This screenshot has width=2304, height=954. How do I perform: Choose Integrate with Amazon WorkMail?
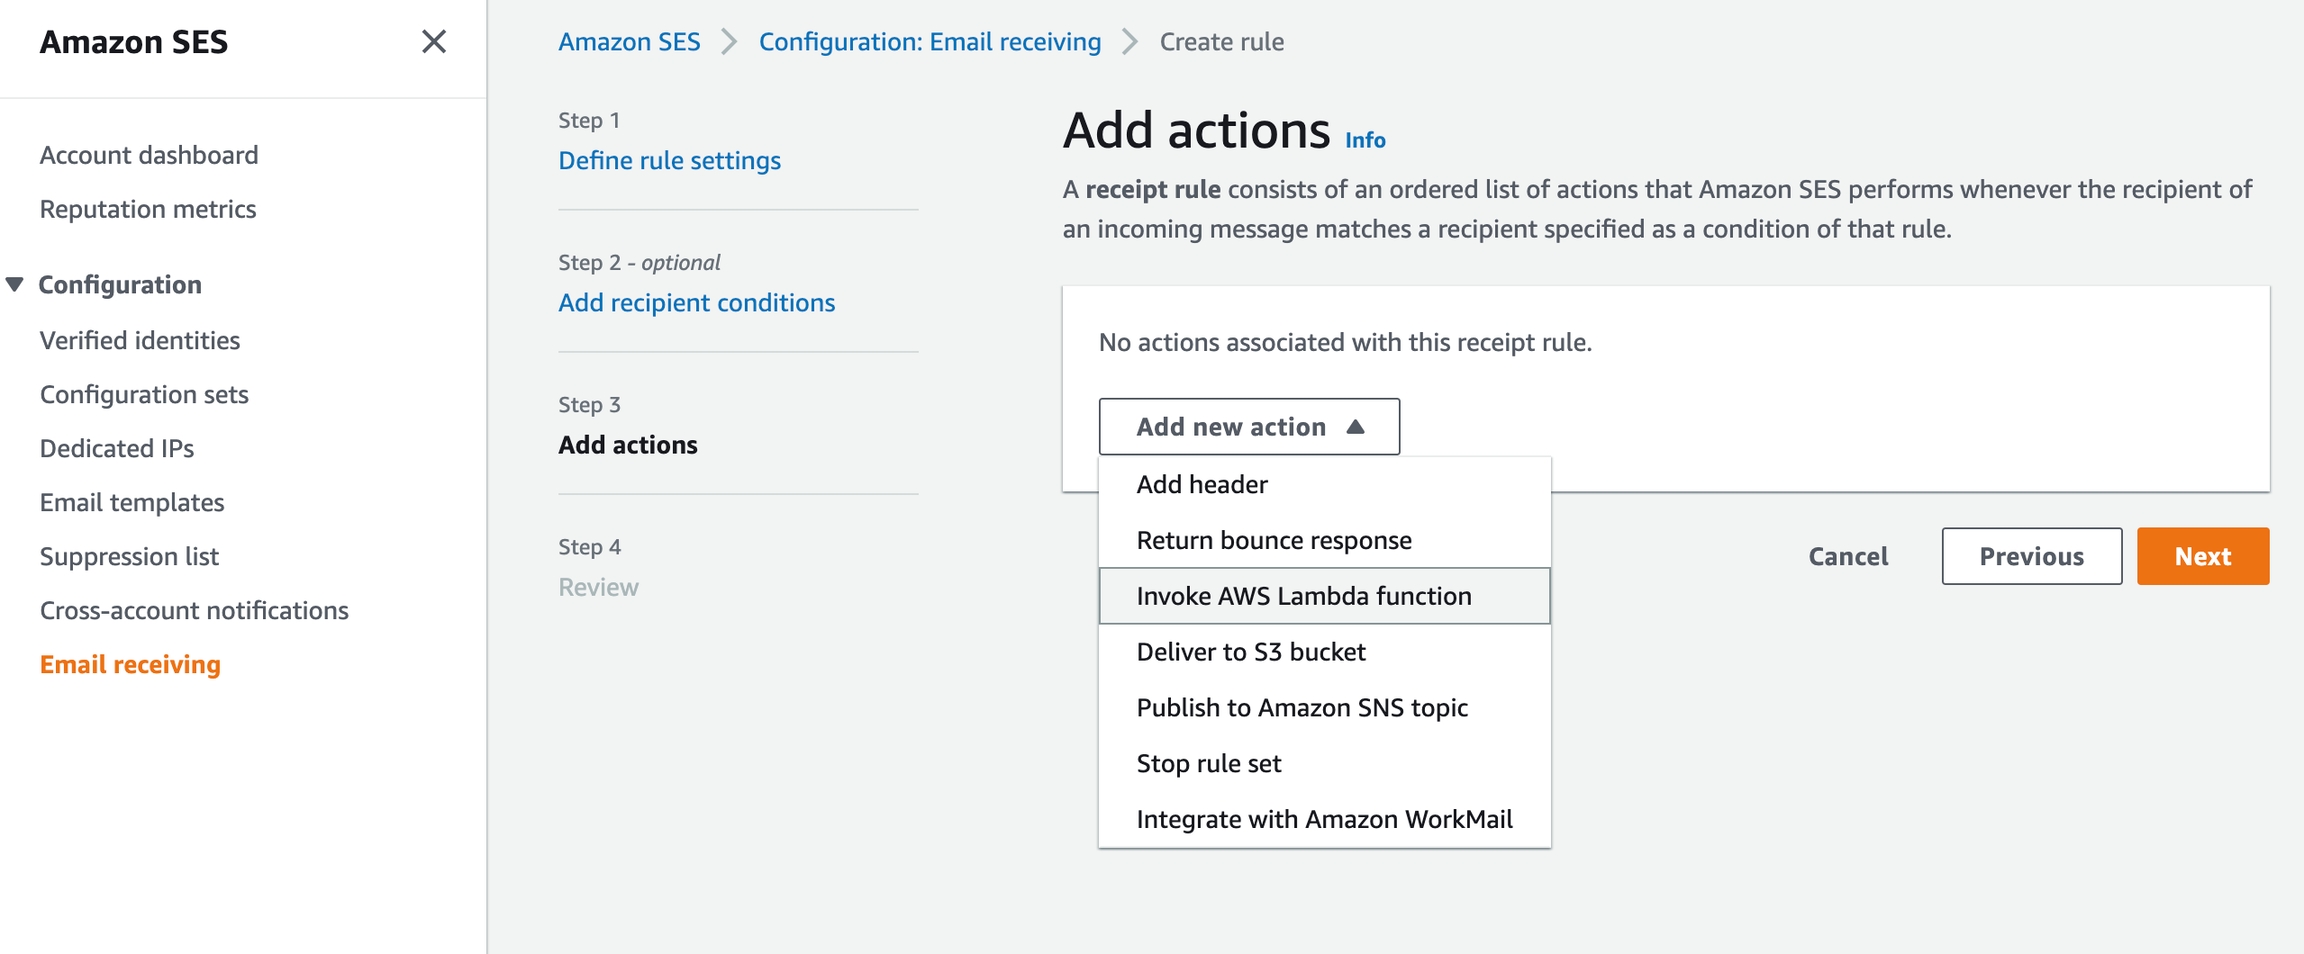point(1324,820)
